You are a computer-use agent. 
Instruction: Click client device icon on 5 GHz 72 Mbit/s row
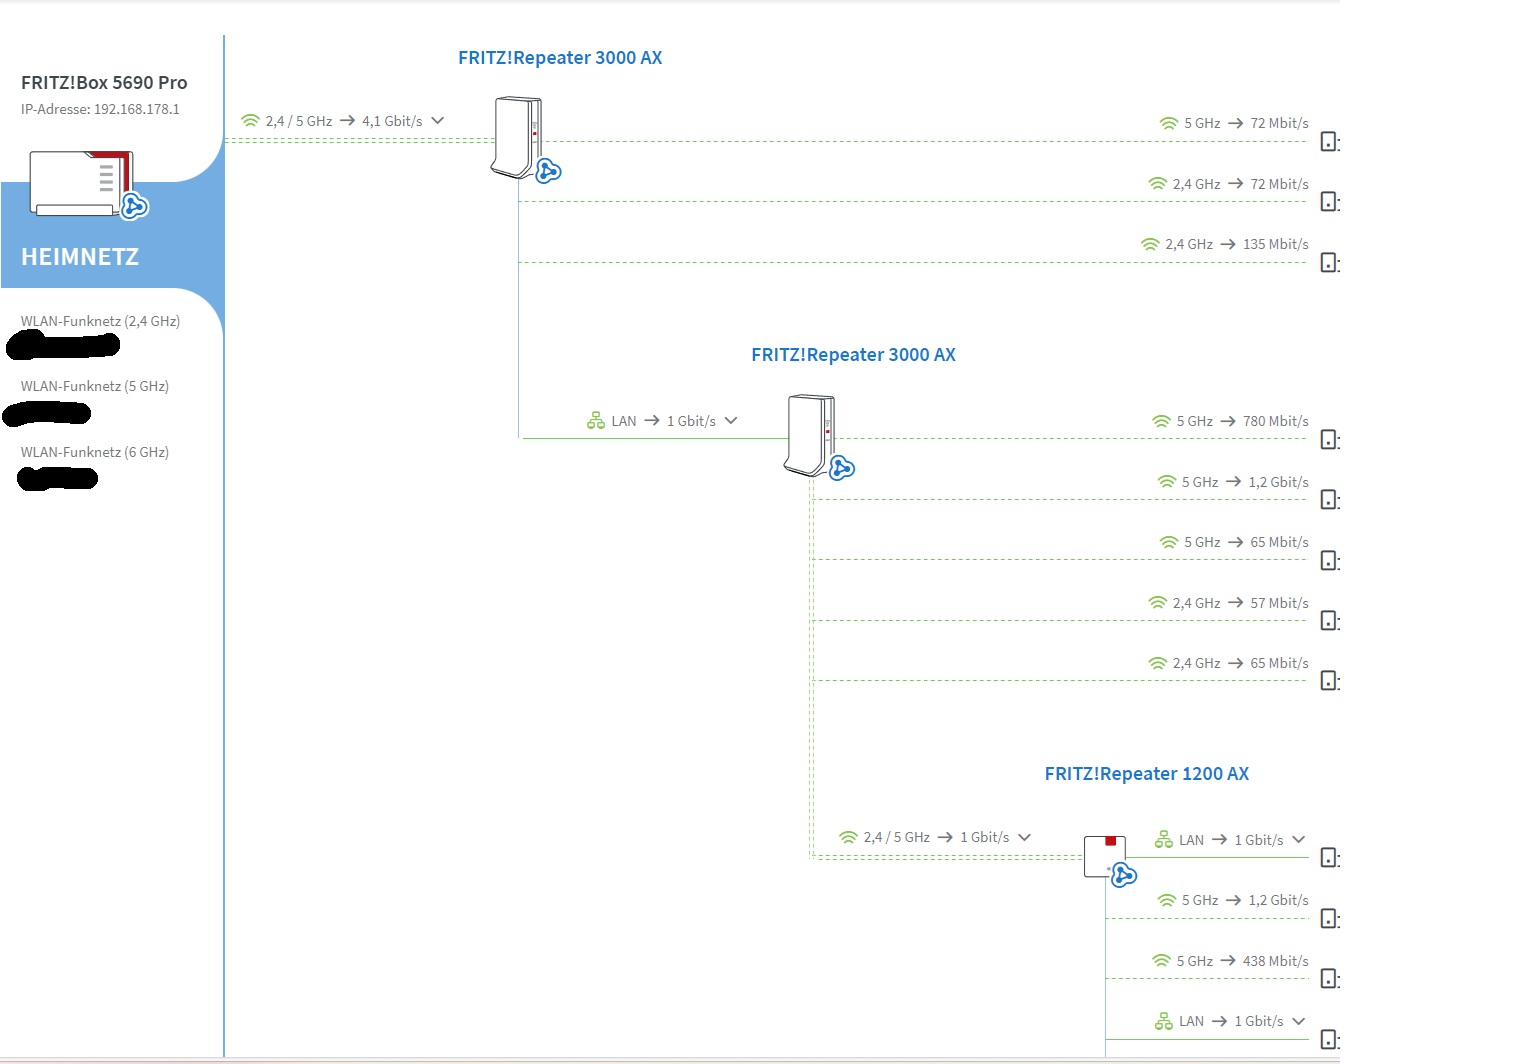(1329, 142)
